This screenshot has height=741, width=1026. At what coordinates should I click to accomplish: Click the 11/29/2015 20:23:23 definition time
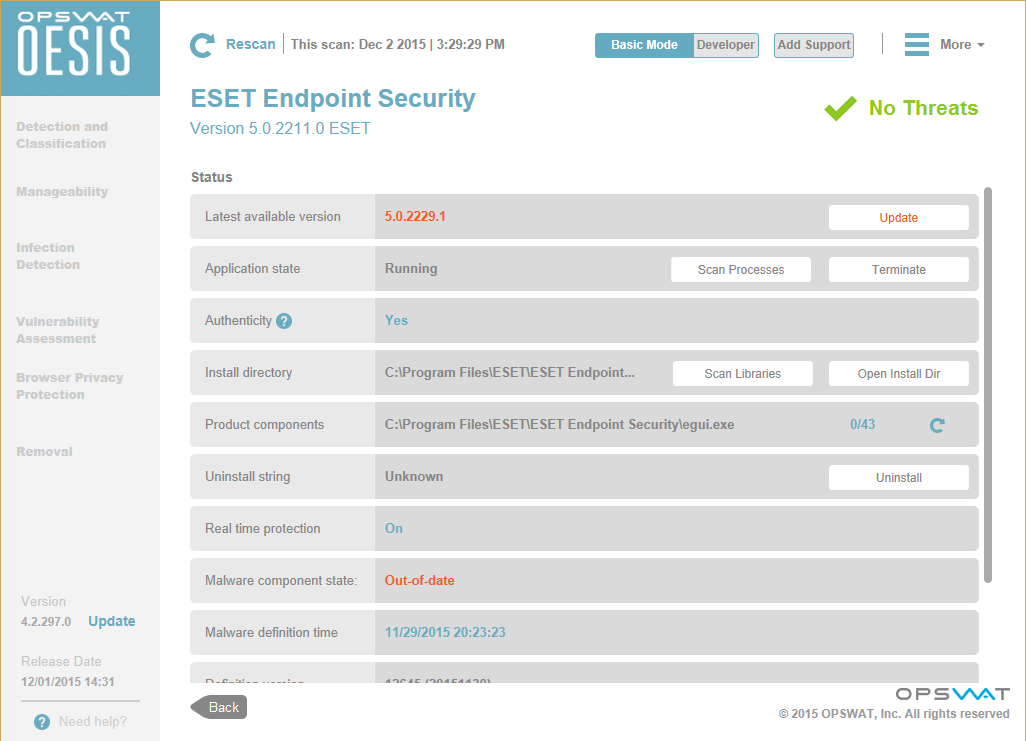pyautogui.click(x=445, y=632)
